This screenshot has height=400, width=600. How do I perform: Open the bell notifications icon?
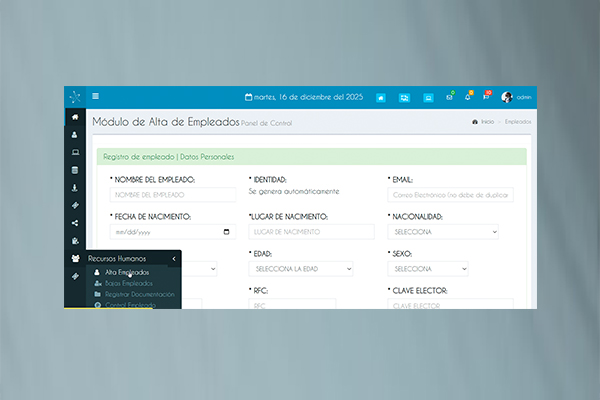[x=468, y=97]
